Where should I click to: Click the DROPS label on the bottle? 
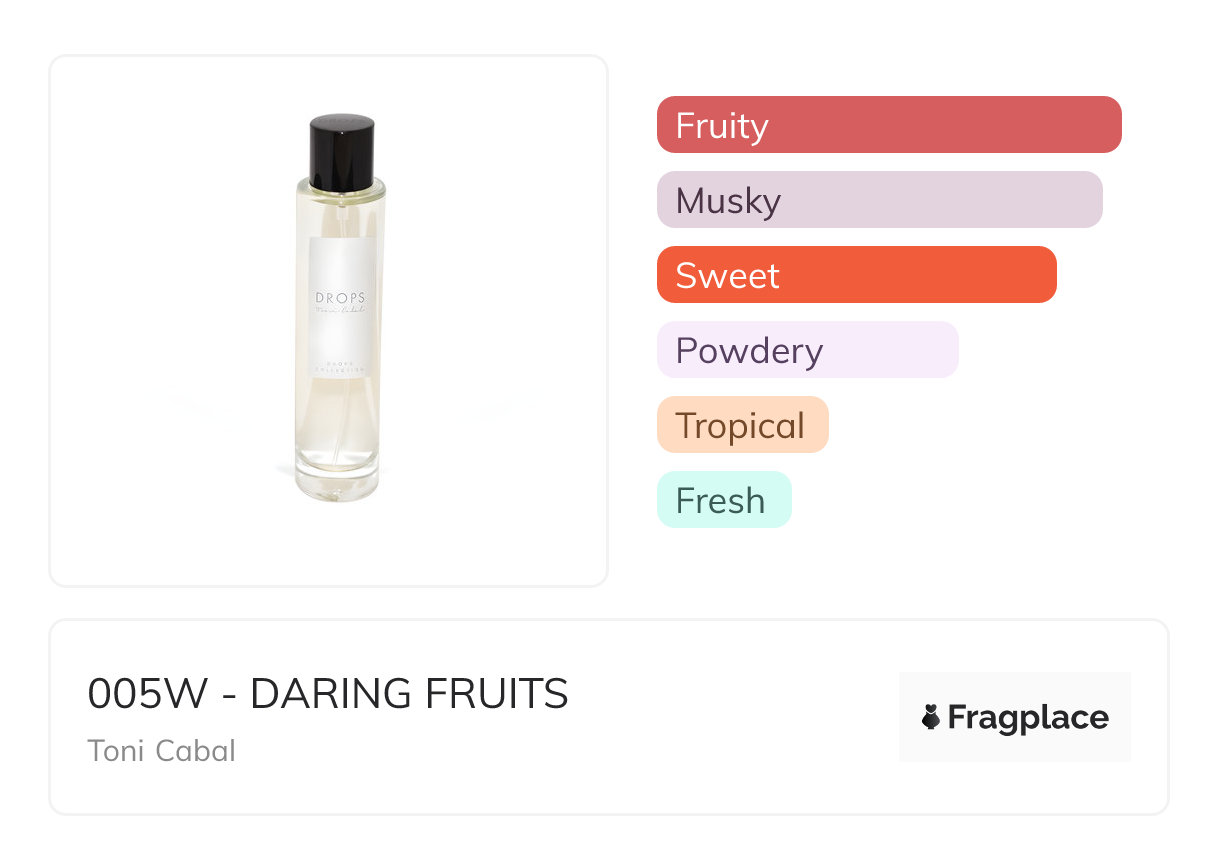tap(340, 298)
